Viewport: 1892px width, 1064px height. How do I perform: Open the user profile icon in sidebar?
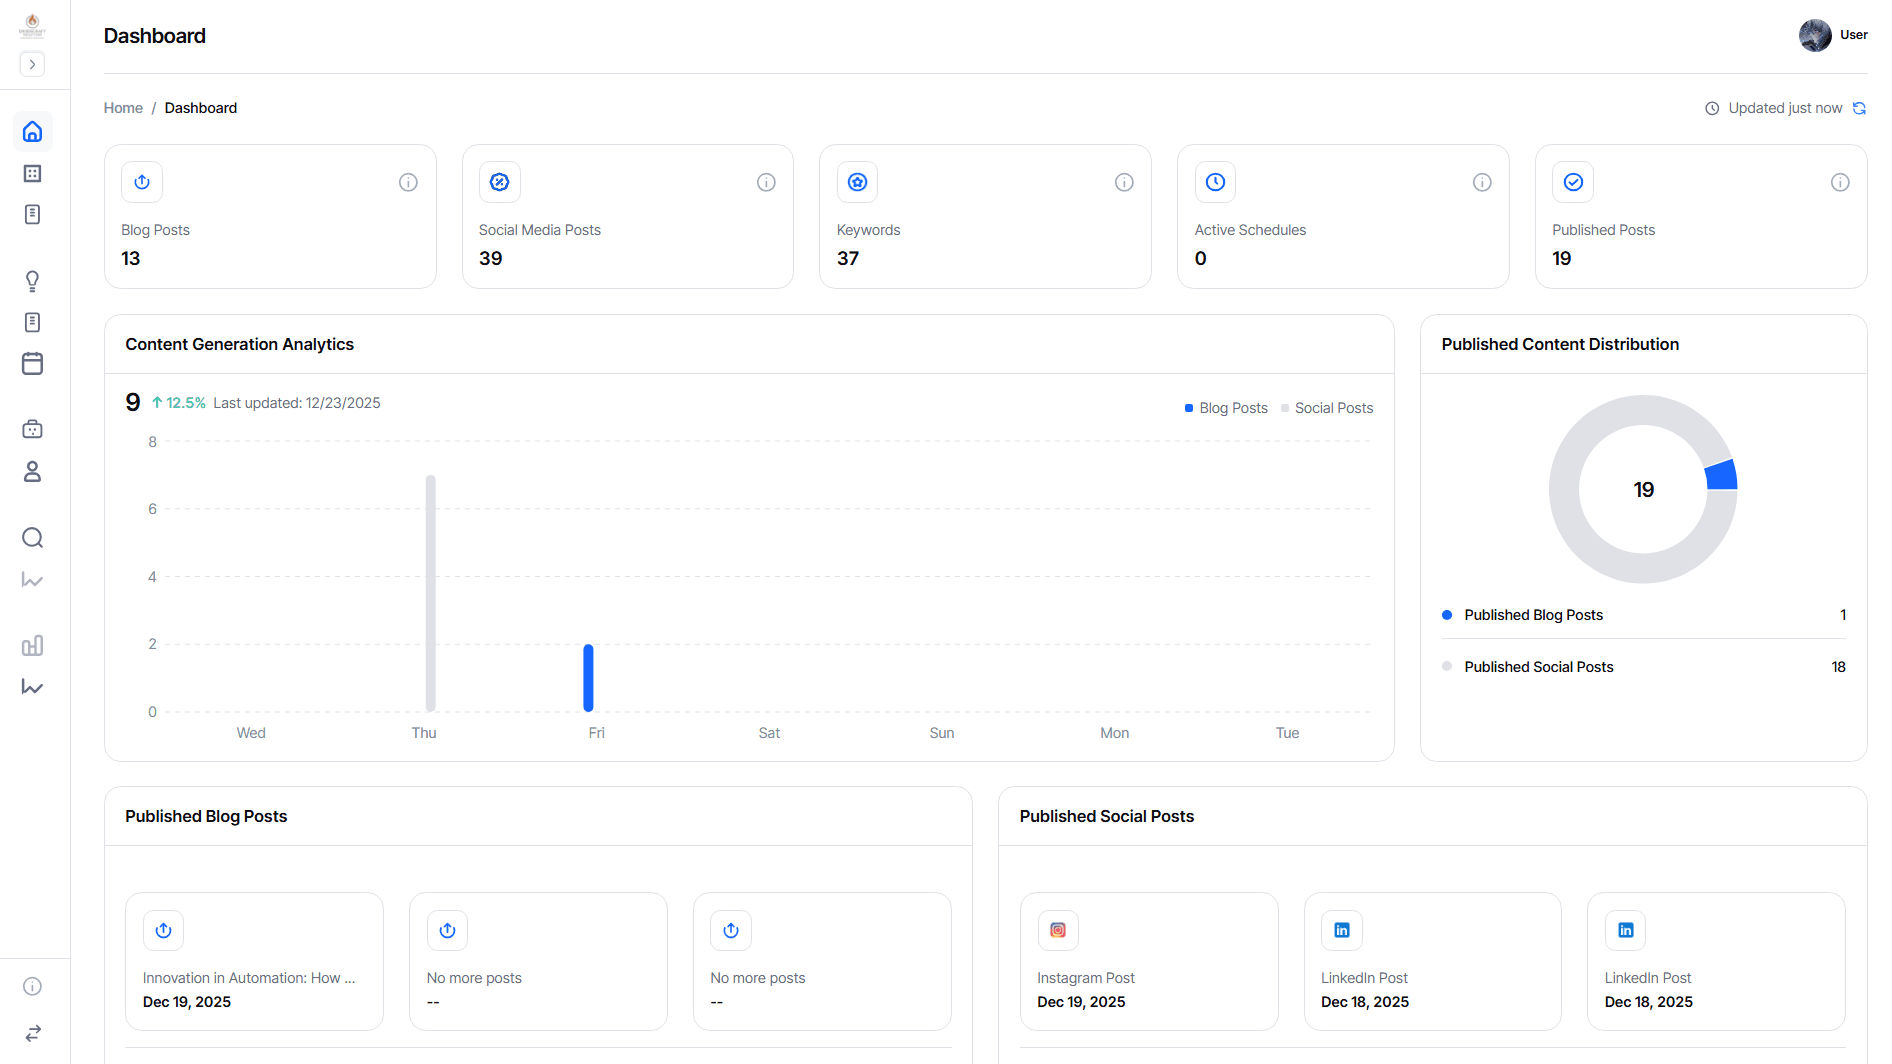(32, 471)
